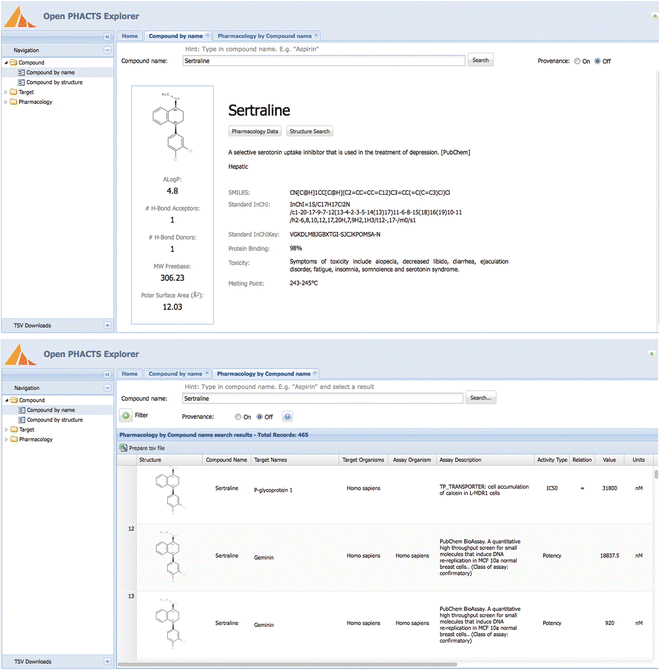The width and height of the screenshot is (660, 670).
Task: Sort by Target Organisms column header
Action: click(363, 460)
